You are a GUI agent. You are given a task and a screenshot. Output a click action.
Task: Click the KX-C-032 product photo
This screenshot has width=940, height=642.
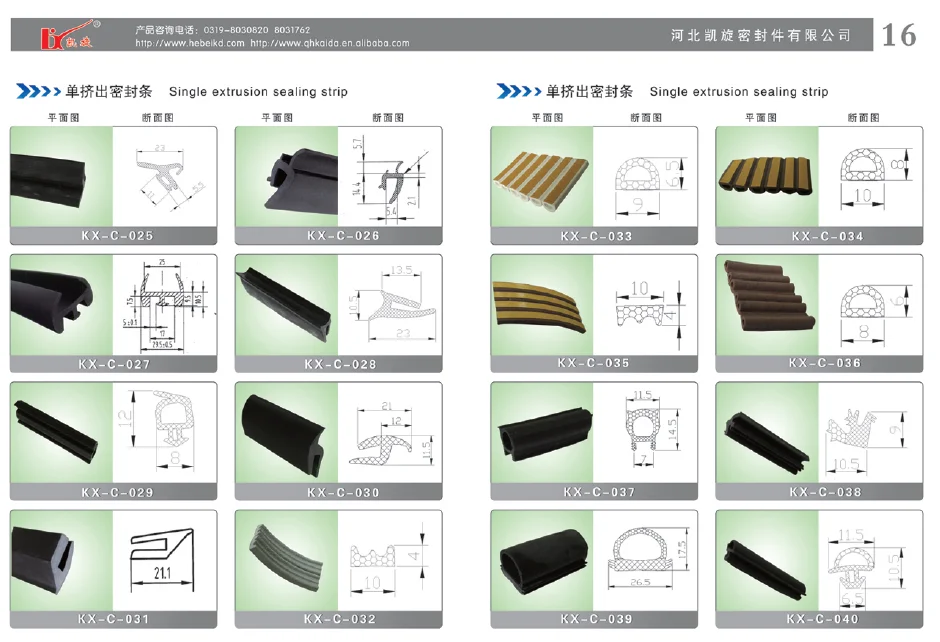[x=287, y=560]
